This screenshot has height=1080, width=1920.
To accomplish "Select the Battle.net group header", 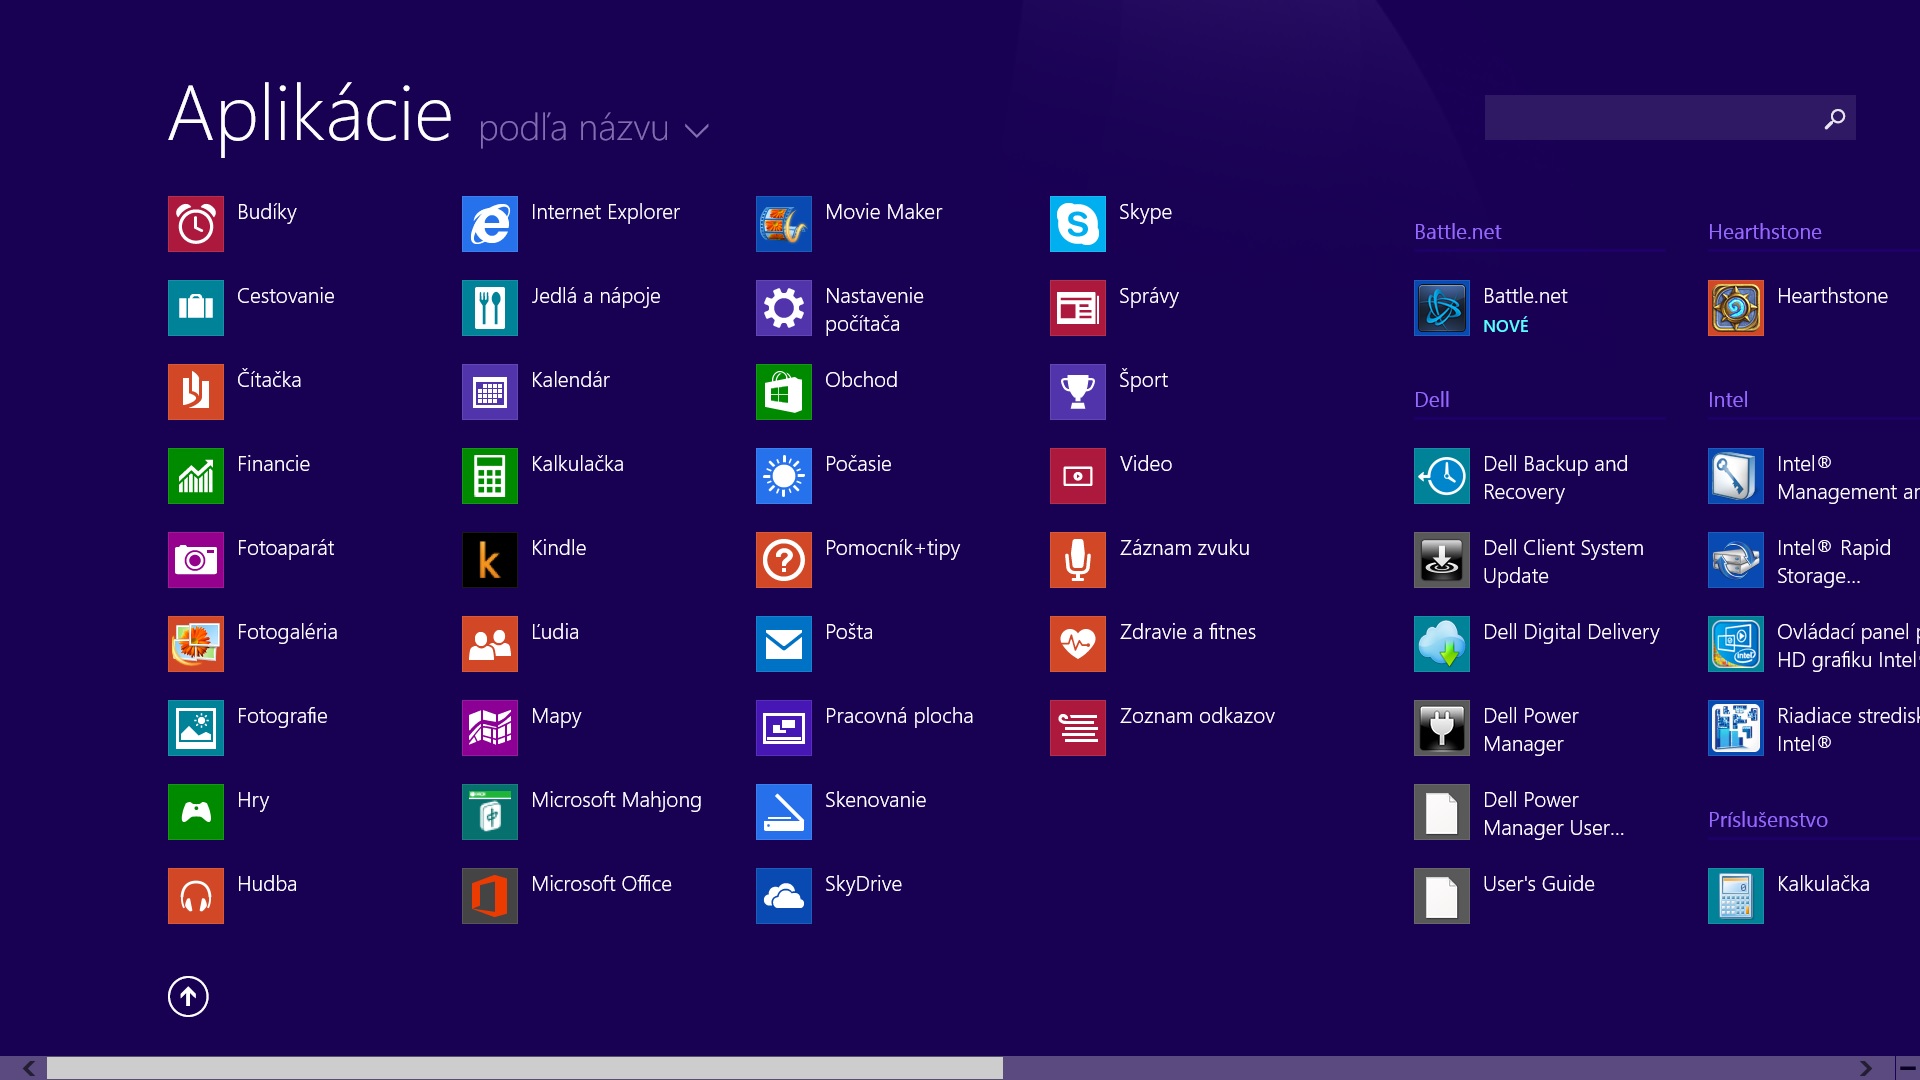I will [x=1457, y=232].
